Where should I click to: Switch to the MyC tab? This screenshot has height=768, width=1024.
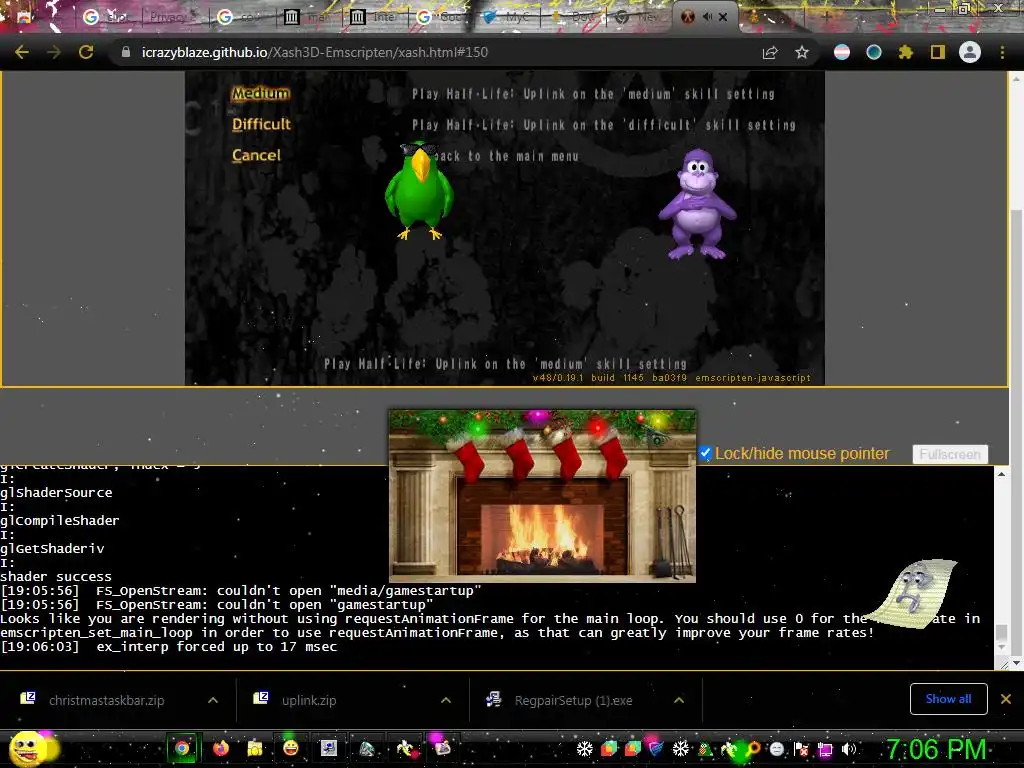508,17
